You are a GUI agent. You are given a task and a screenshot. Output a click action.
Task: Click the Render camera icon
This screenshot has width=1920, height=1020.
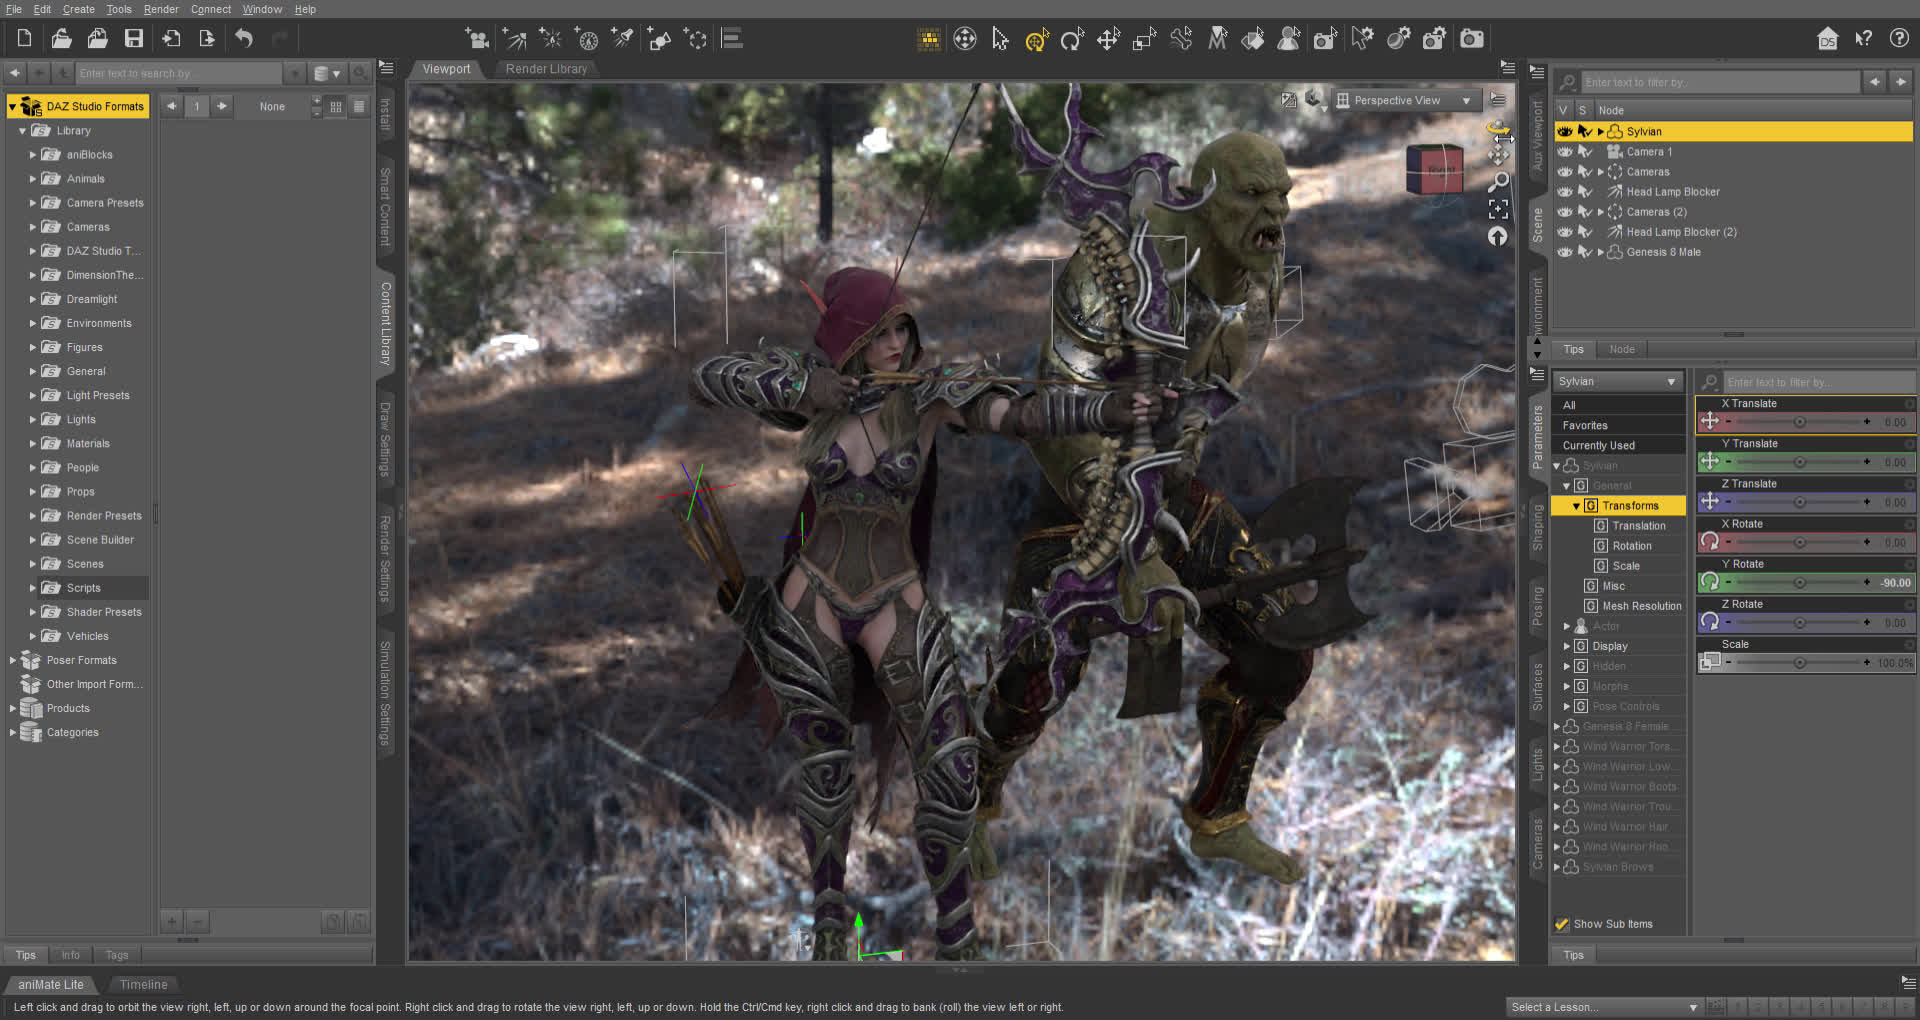[x=1472, y=39]
